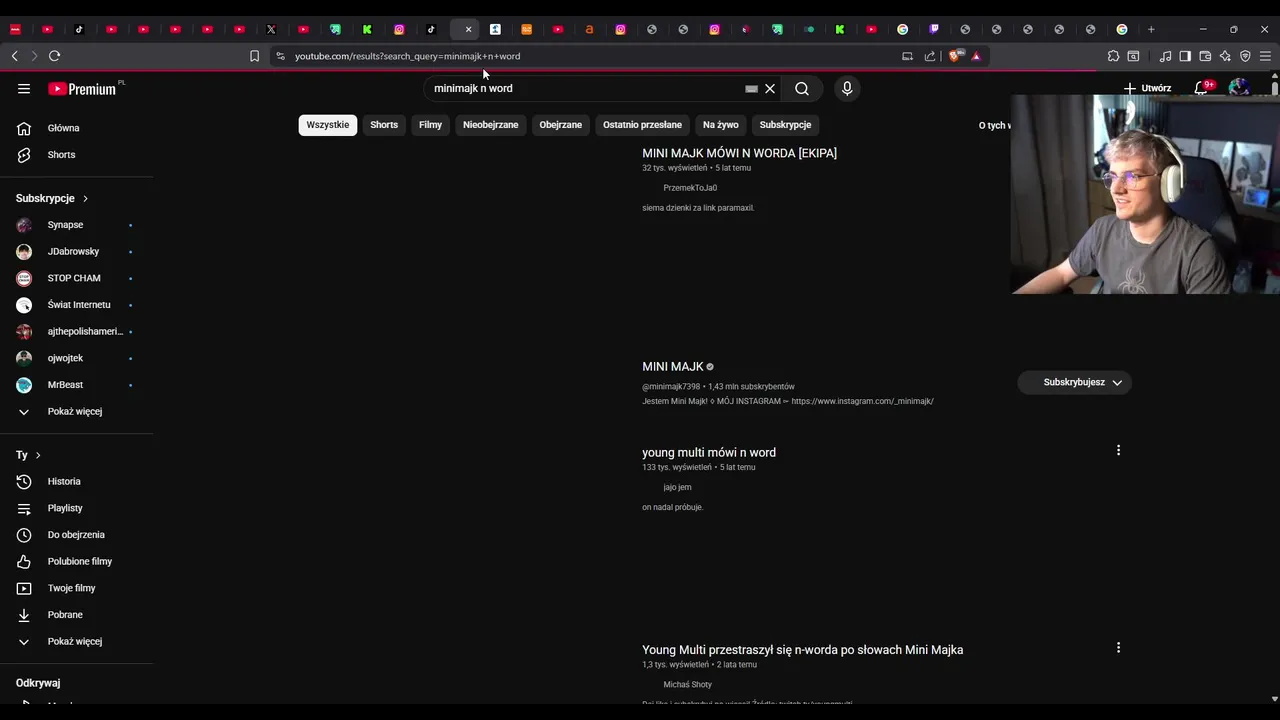
Task: Open the on-screen keyboard icon in search box
Action: (752, 89)
